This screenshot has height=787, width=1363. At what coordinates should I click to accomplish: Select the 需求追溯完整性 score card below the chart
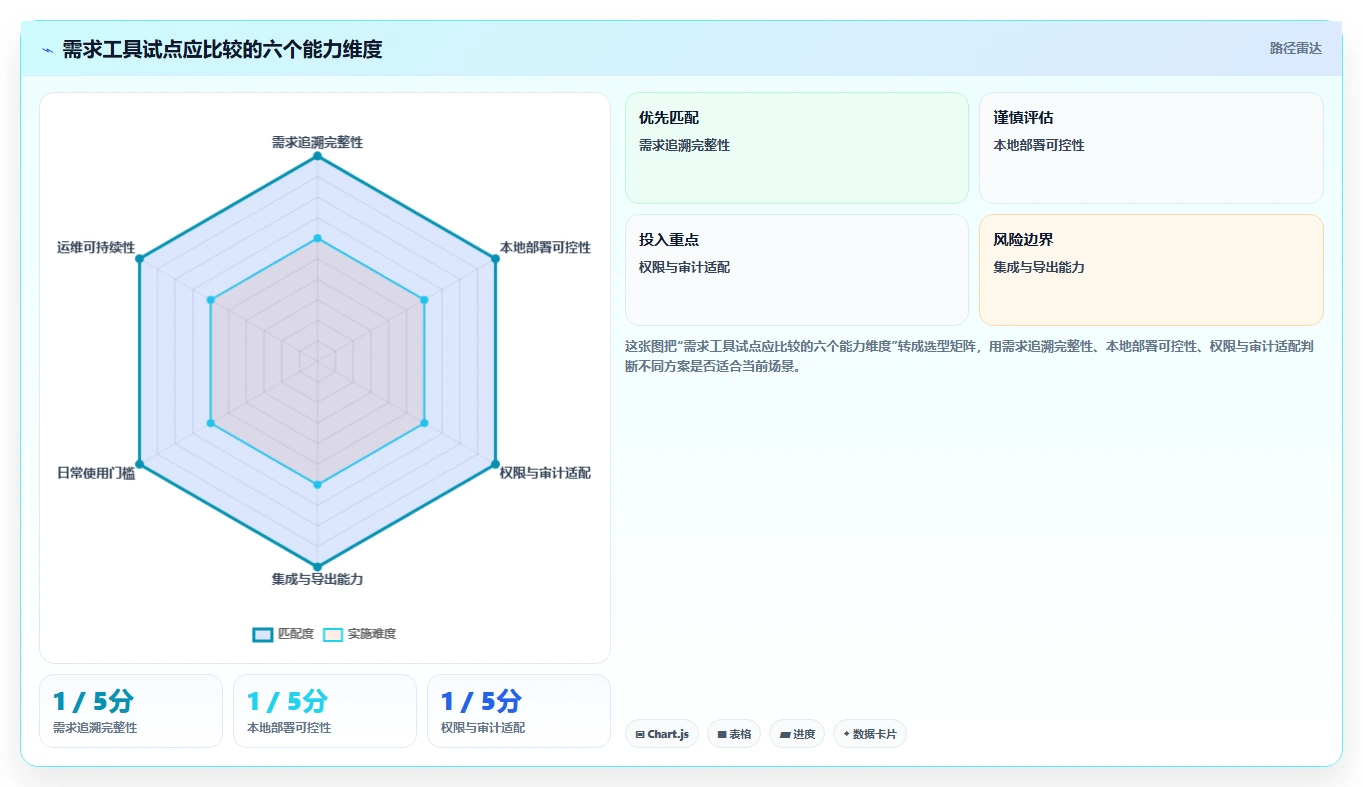pos(131,711)
